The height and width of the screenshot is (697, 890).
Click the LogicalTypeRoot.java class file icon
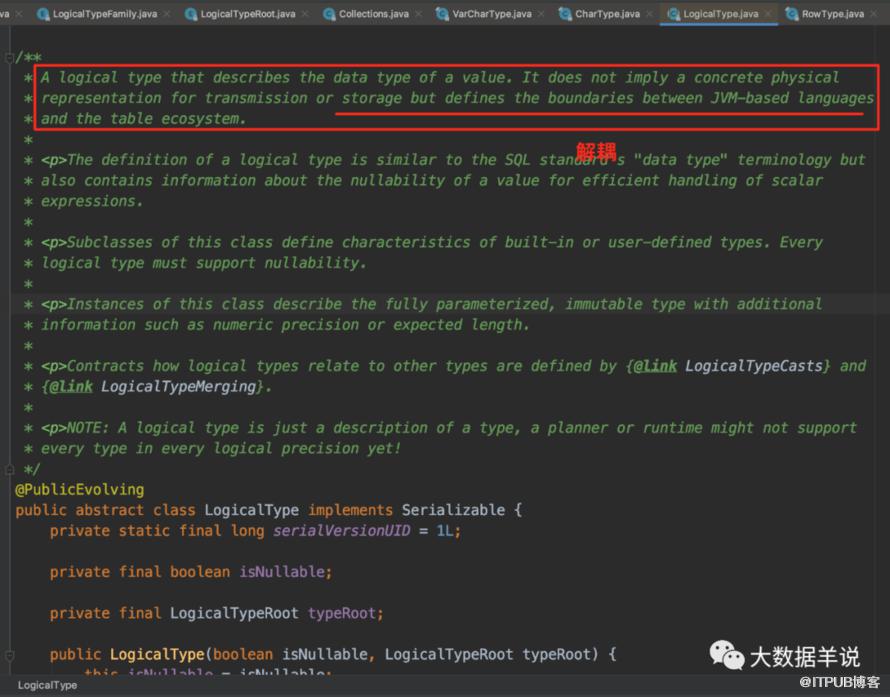coord(191,14)
